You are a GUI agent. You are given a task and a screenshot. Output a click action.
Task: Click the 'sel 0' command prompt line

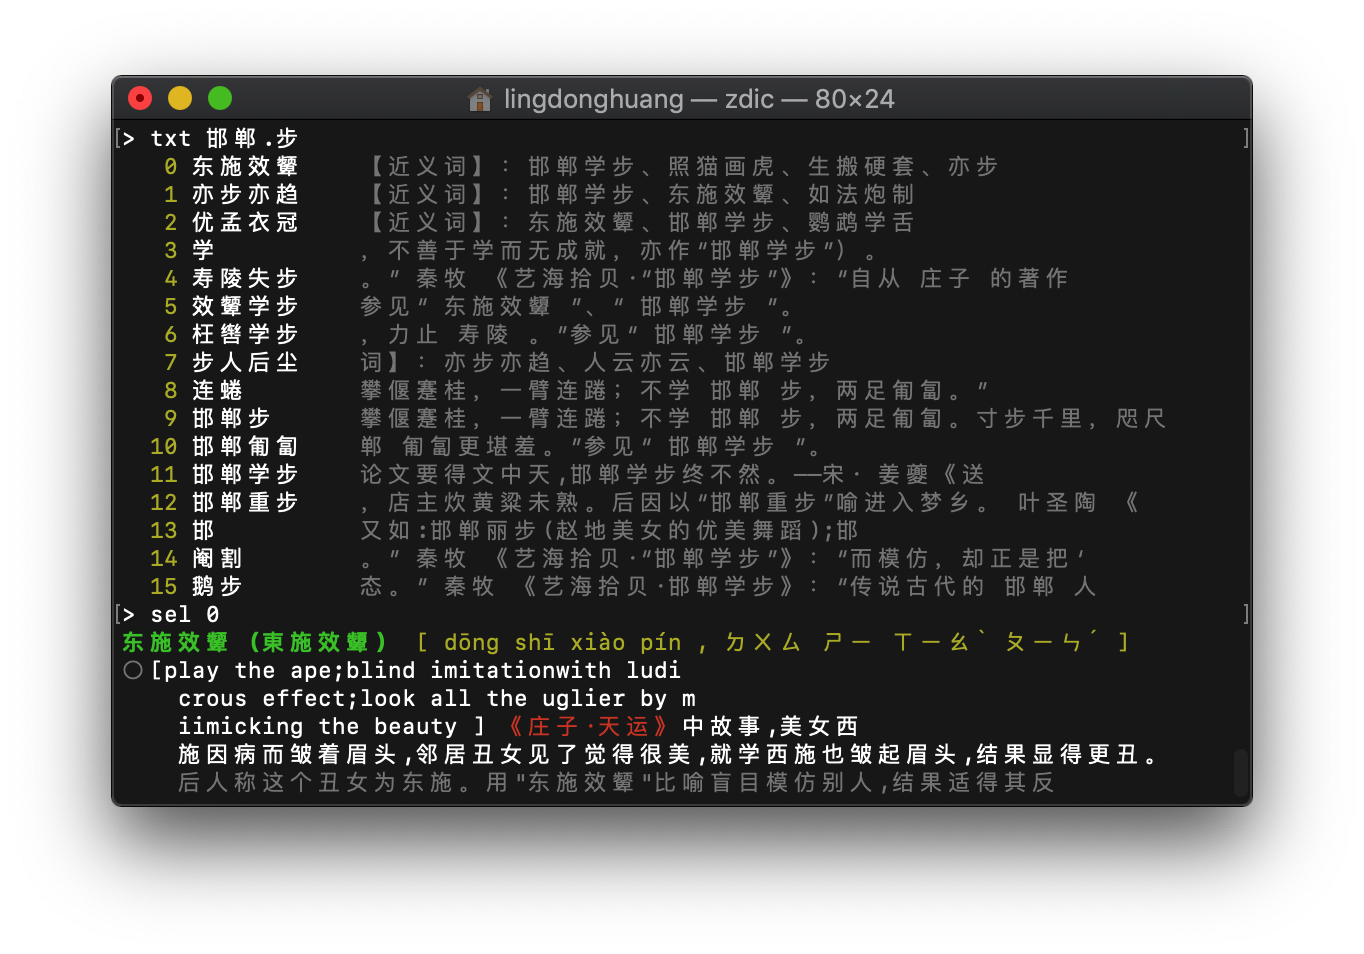(x=184, y=614)
